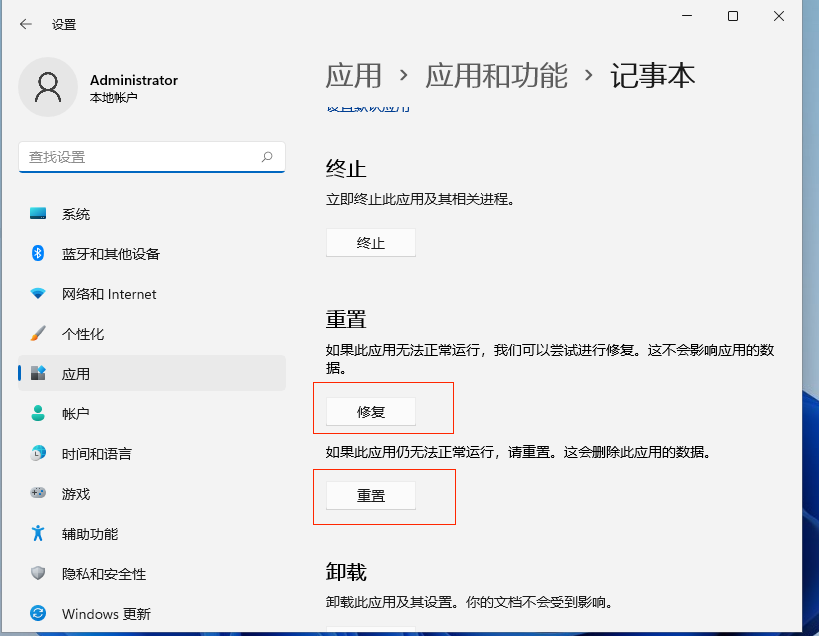Viewport: 819px width, 636px height.
Task: Click the Gaming controller icon
Action: tap(38, 493)
